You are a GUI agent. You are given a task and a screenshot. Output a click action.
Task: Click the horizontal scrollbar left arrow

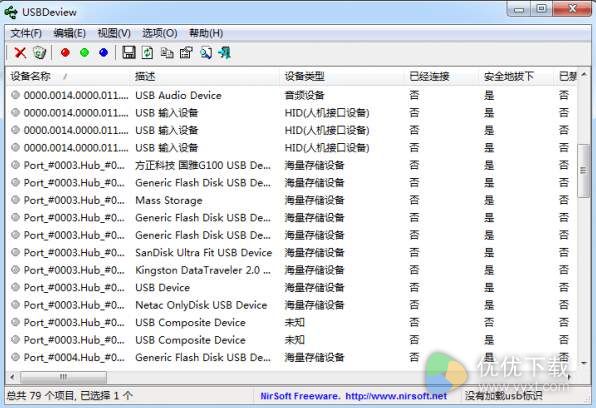pos(12,377)
